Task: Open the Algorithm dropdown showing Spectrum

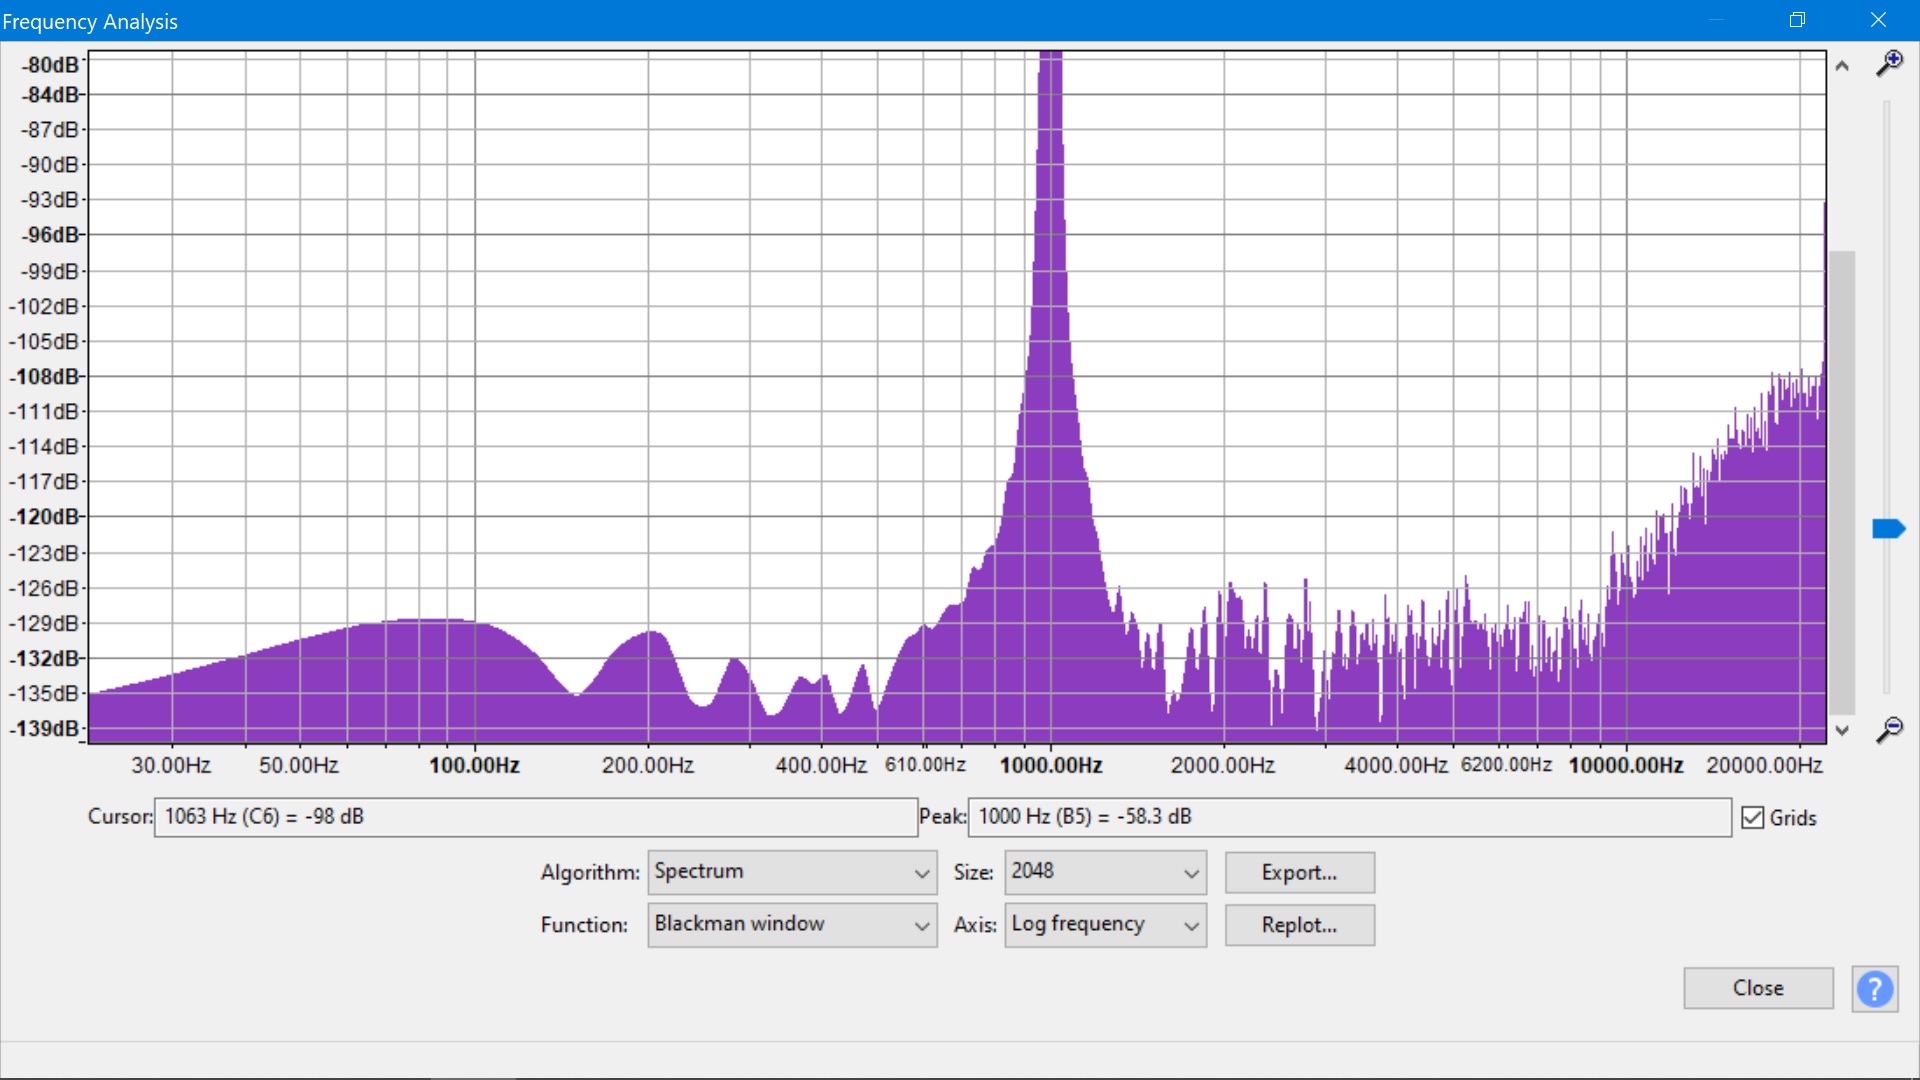Action: [x=792, y=872]
